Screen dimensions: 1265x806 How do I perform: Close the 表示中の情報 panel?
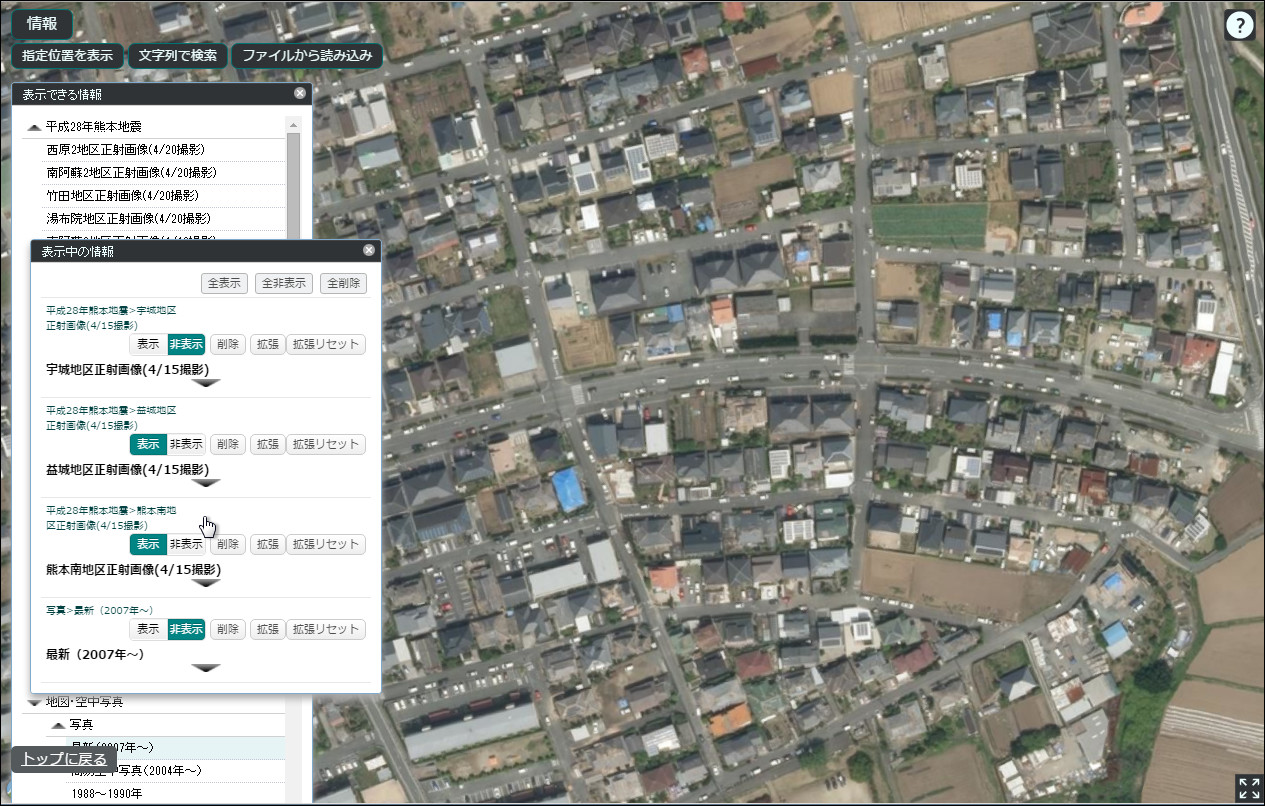[368, 250]
